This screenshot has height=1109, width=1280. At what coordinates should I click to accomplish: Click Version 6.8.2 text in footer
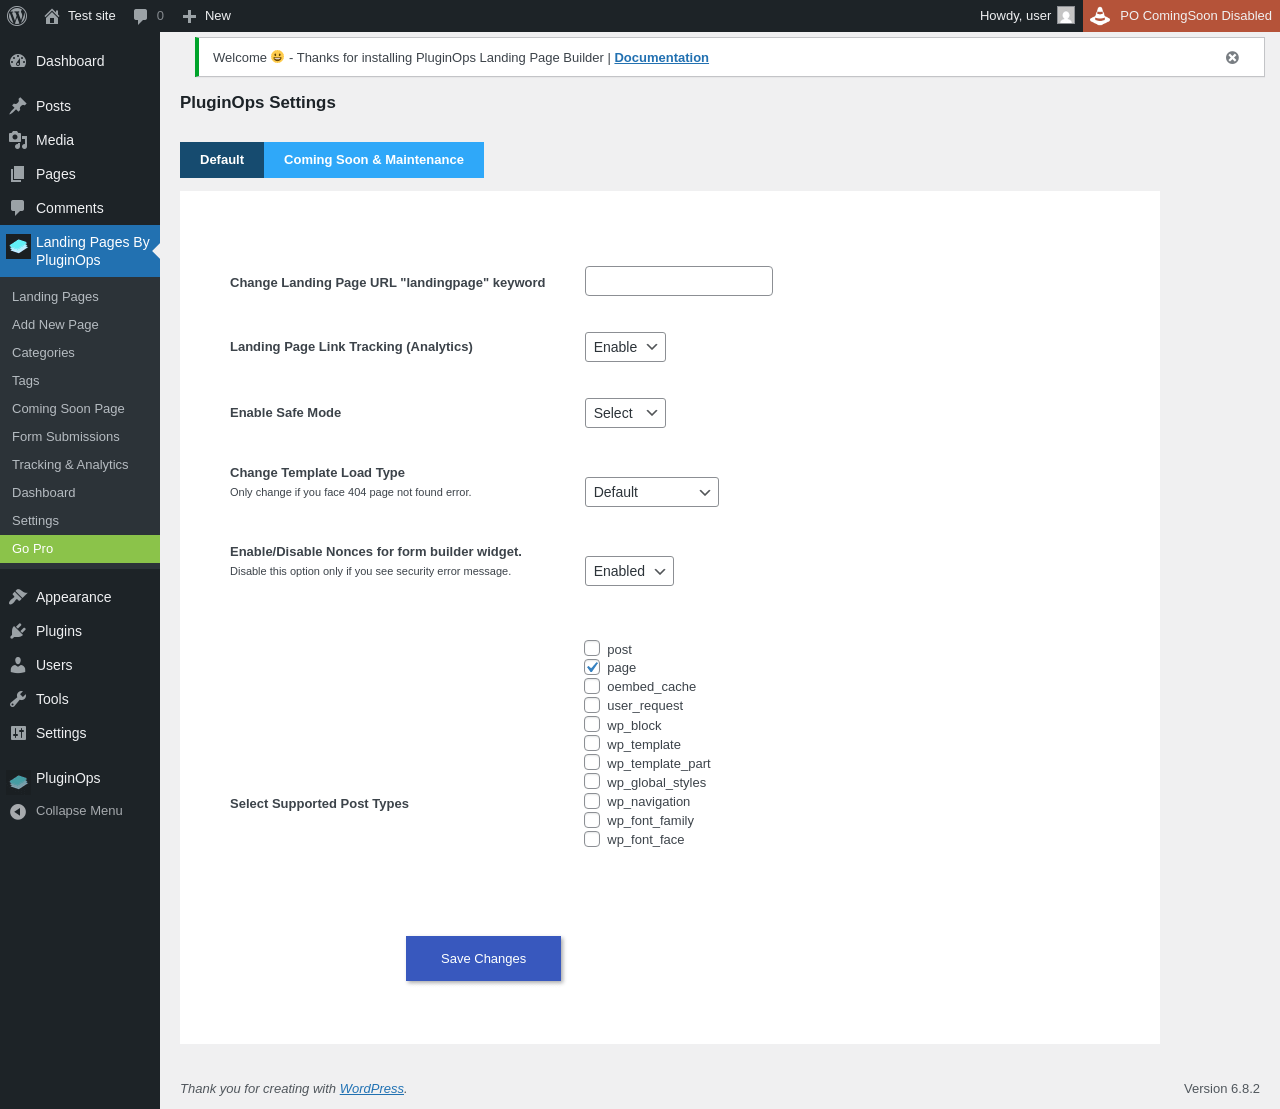(x=1222, y=1089)
